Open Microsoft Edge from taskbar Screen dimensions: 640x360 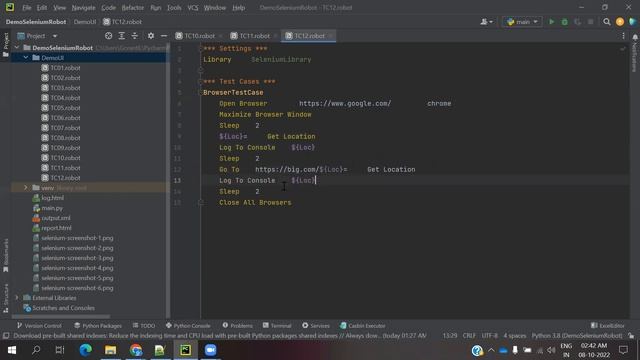[x=85, y=350]
